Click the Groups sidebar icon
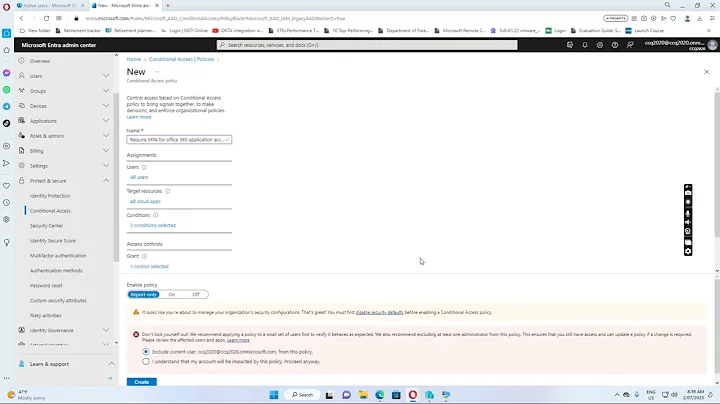 [22, 90]
